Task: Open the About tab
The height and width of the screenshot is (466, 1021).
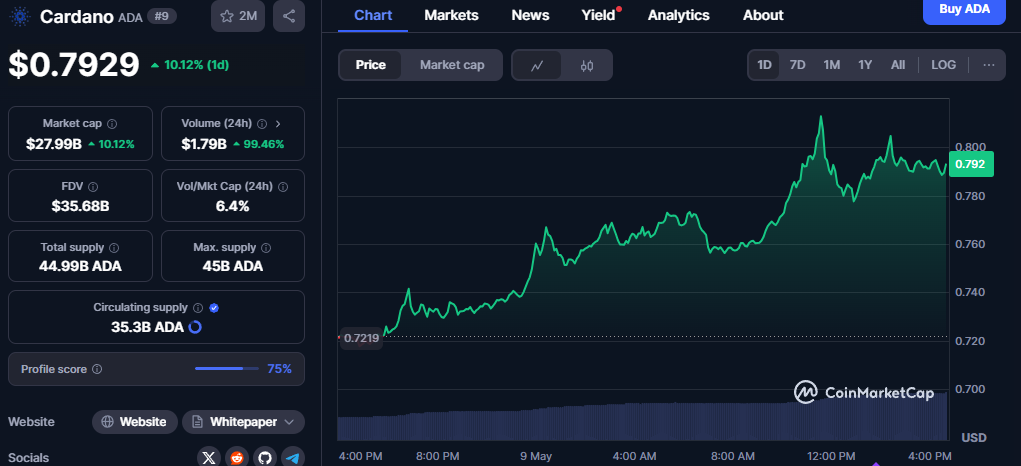Action: [763, 15]
